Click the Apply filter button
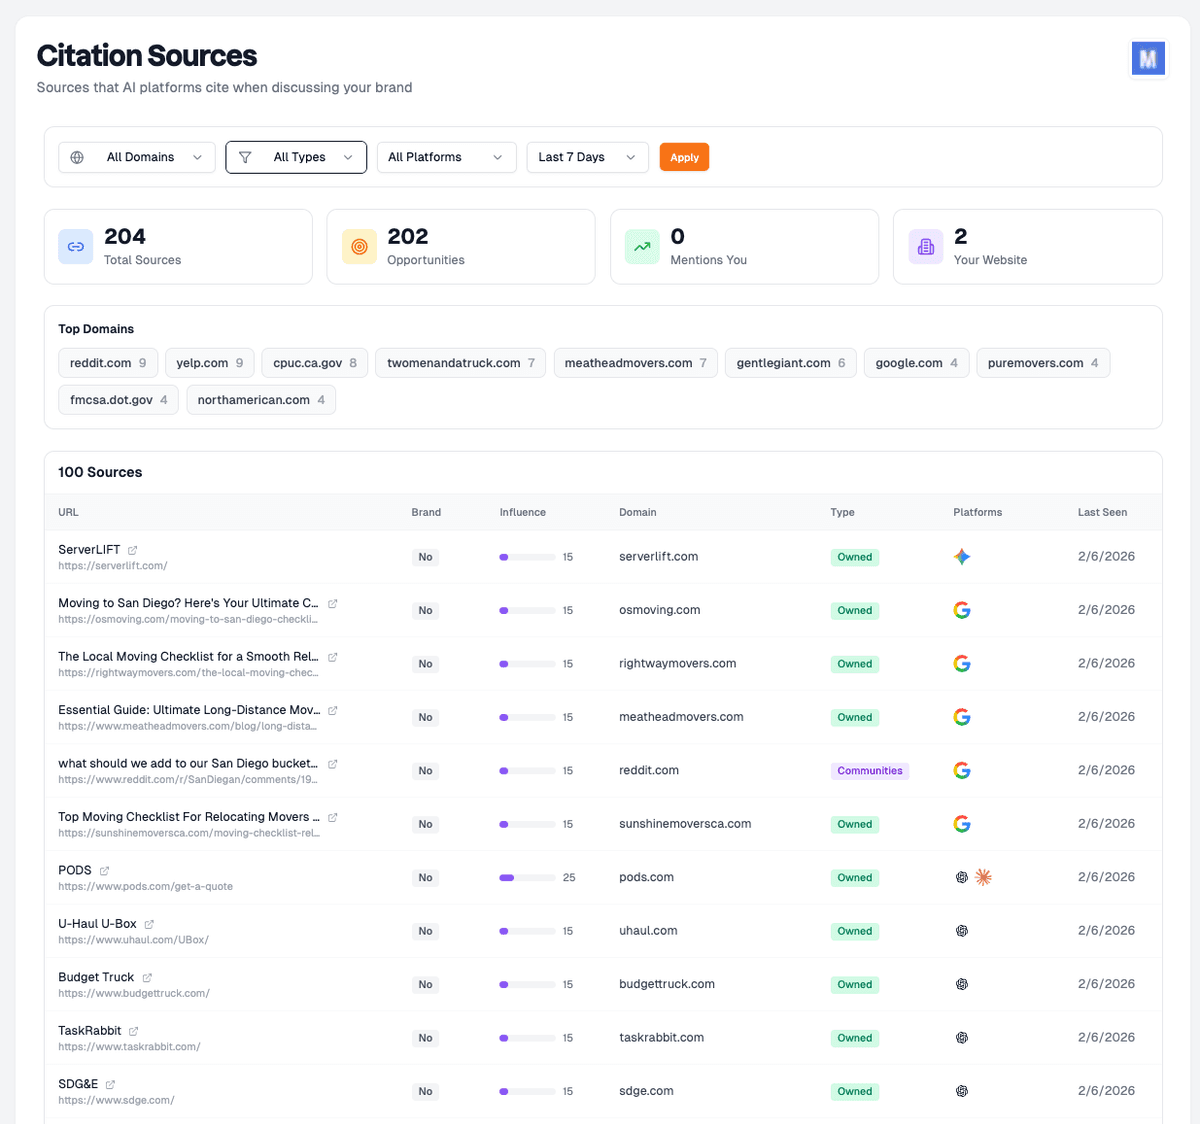Viewport: 1200px width, 1124px height. 684,157
